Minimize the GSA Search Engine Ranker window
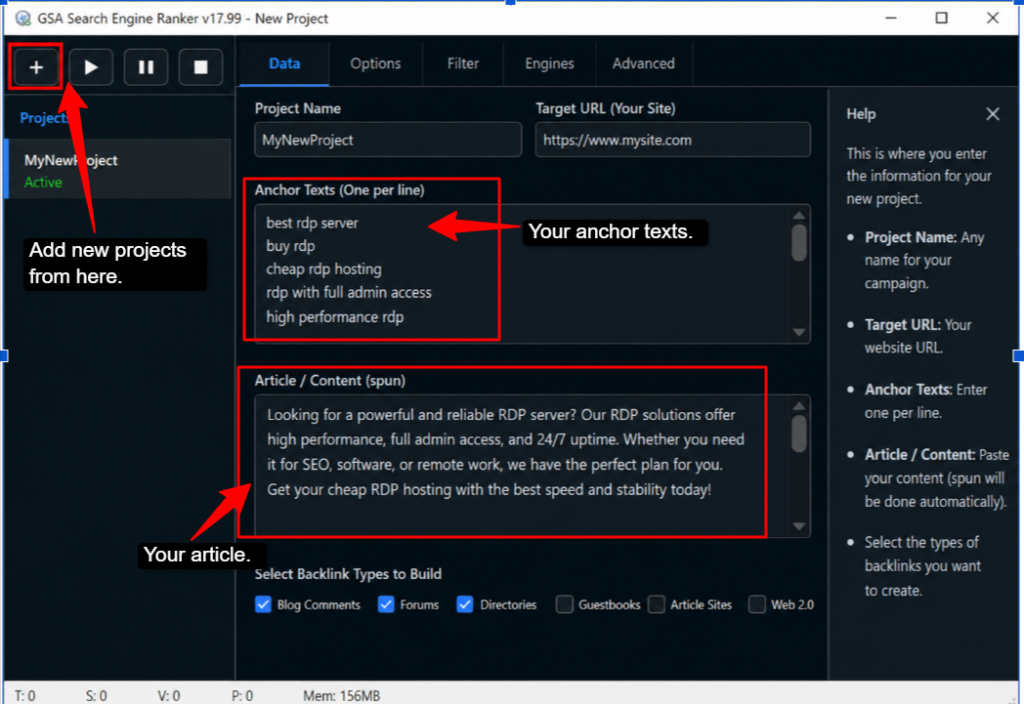 click(890, 18)
